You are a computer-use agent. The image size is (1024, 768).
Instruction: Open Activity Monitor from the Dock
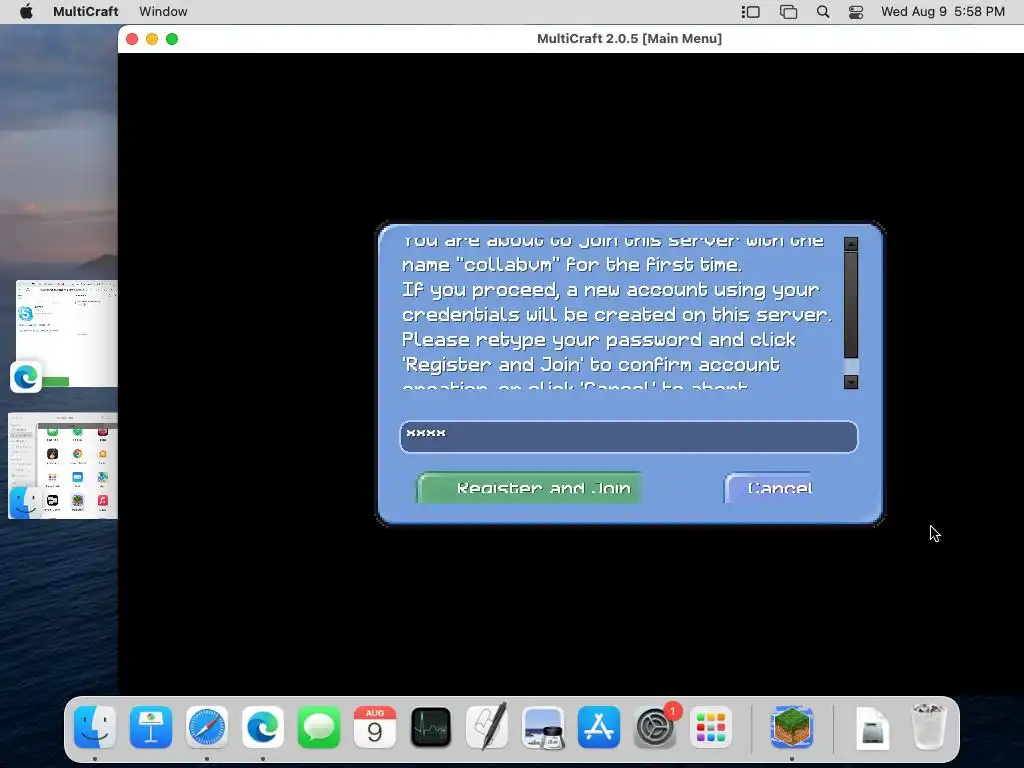(x=431, y=727)
